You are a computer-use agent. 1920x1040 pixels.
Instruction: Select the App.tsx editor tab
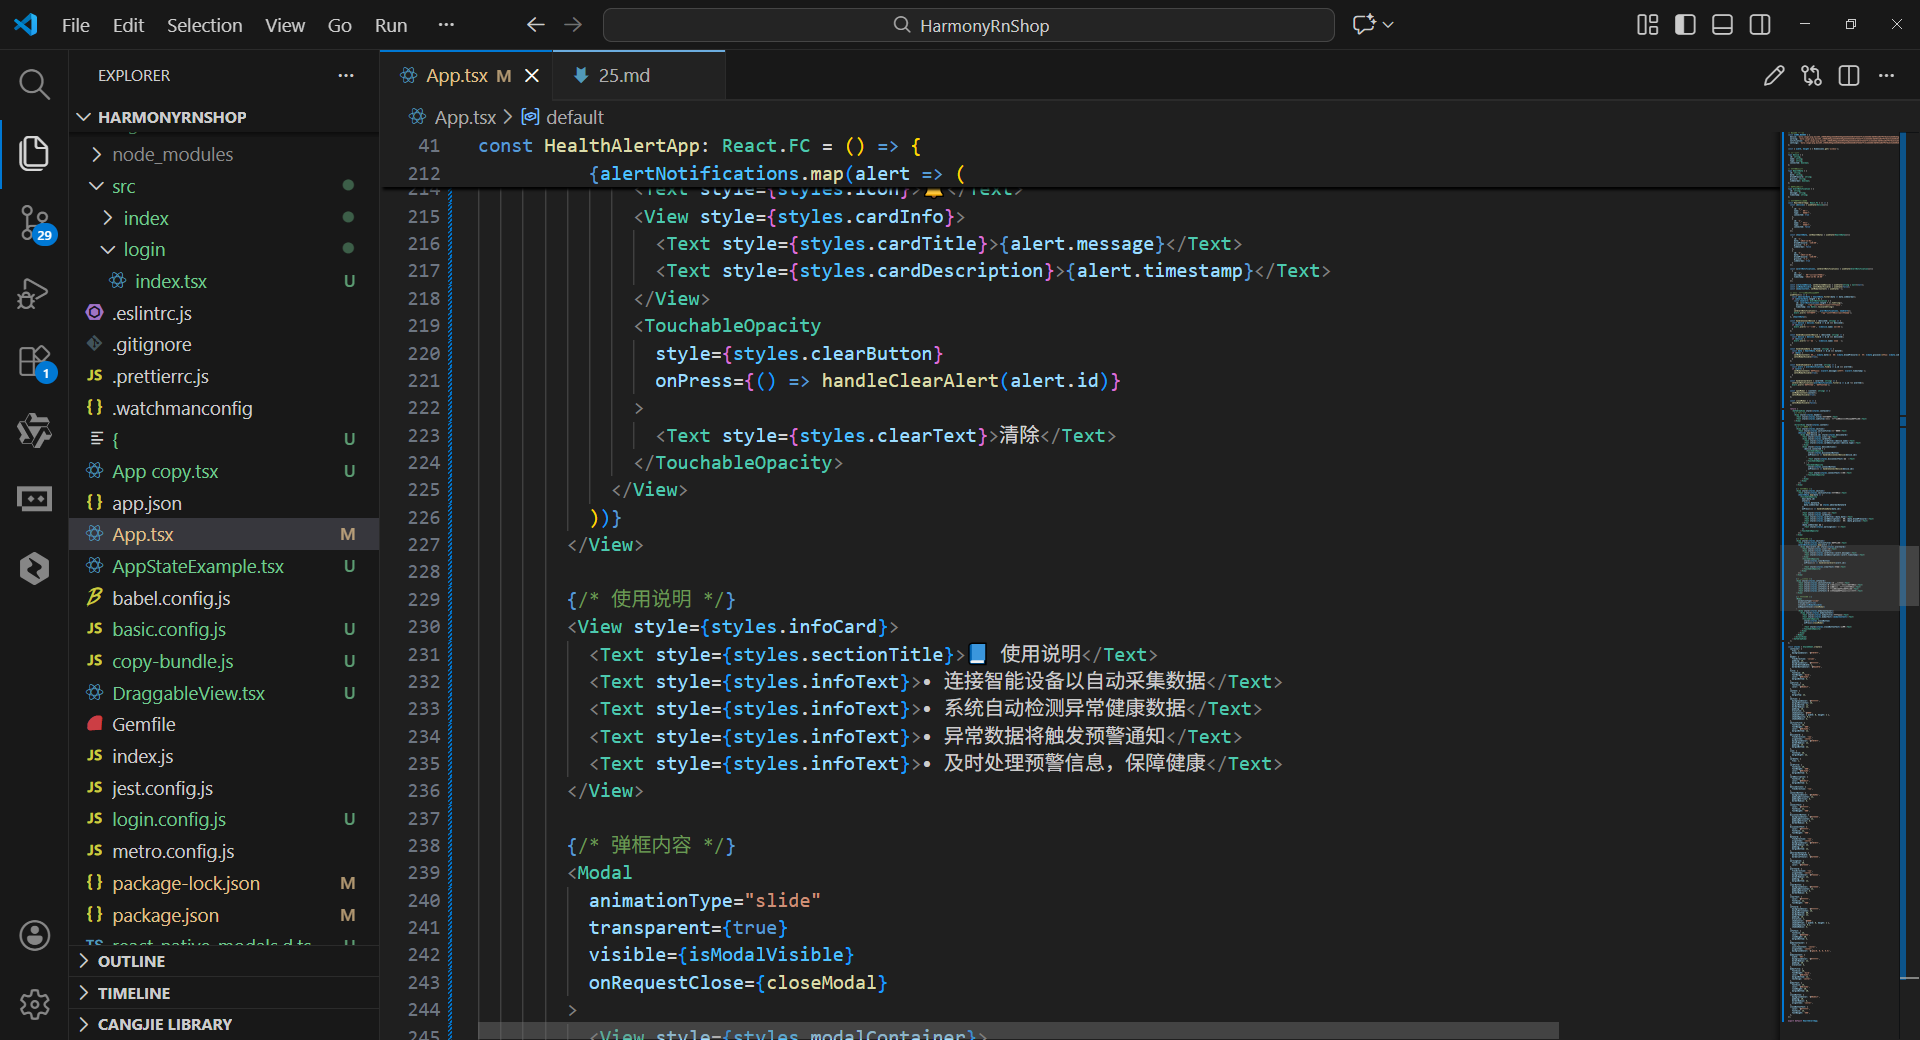coord(466,76)
